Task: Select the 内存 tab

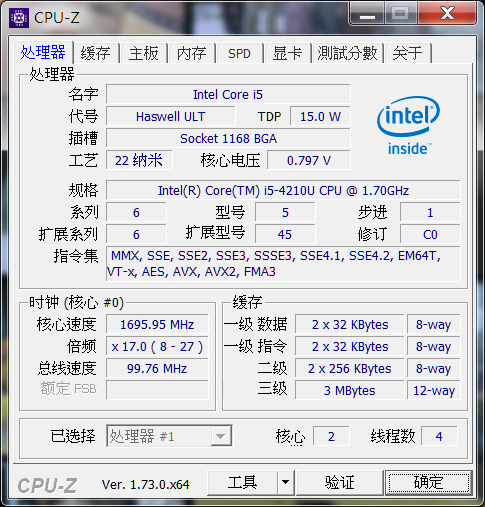Action: [191, 53]
